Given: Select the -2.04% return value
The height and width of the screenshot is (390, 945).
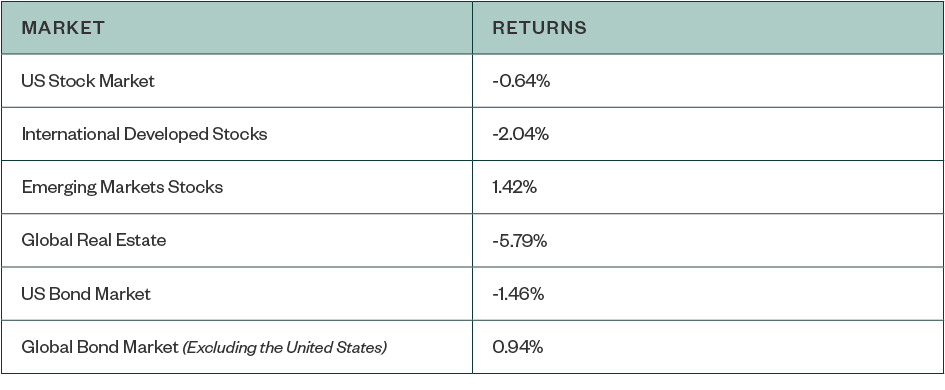Looking at the screenshot, I should pyautogui.click(x=521, y=134).
